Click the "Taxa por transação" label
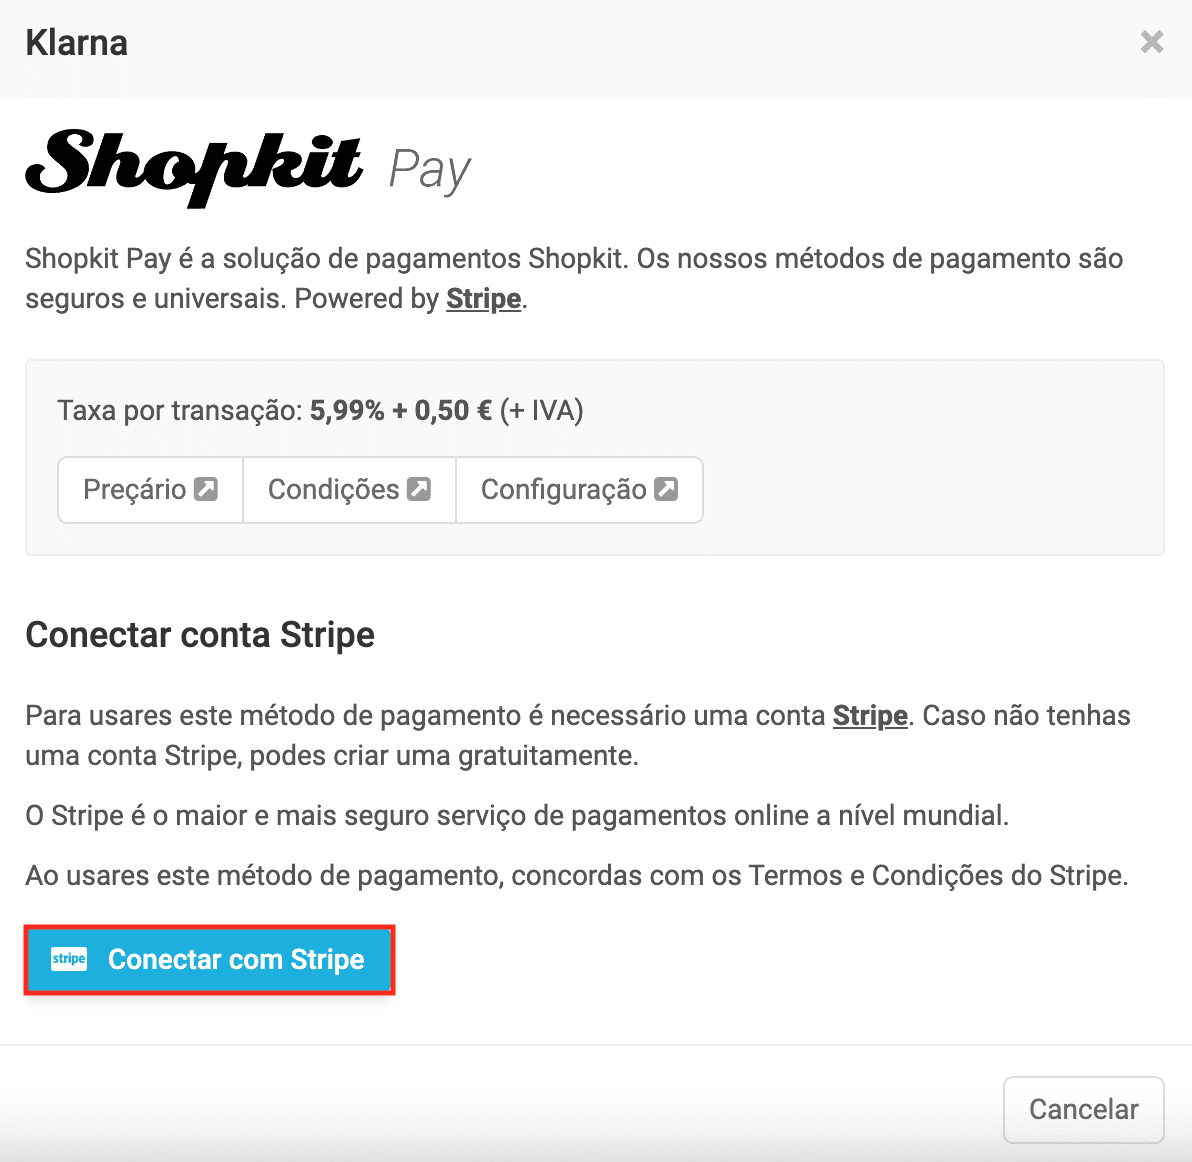Viewport: 1192px width, 1162px height. coord(179,411)
